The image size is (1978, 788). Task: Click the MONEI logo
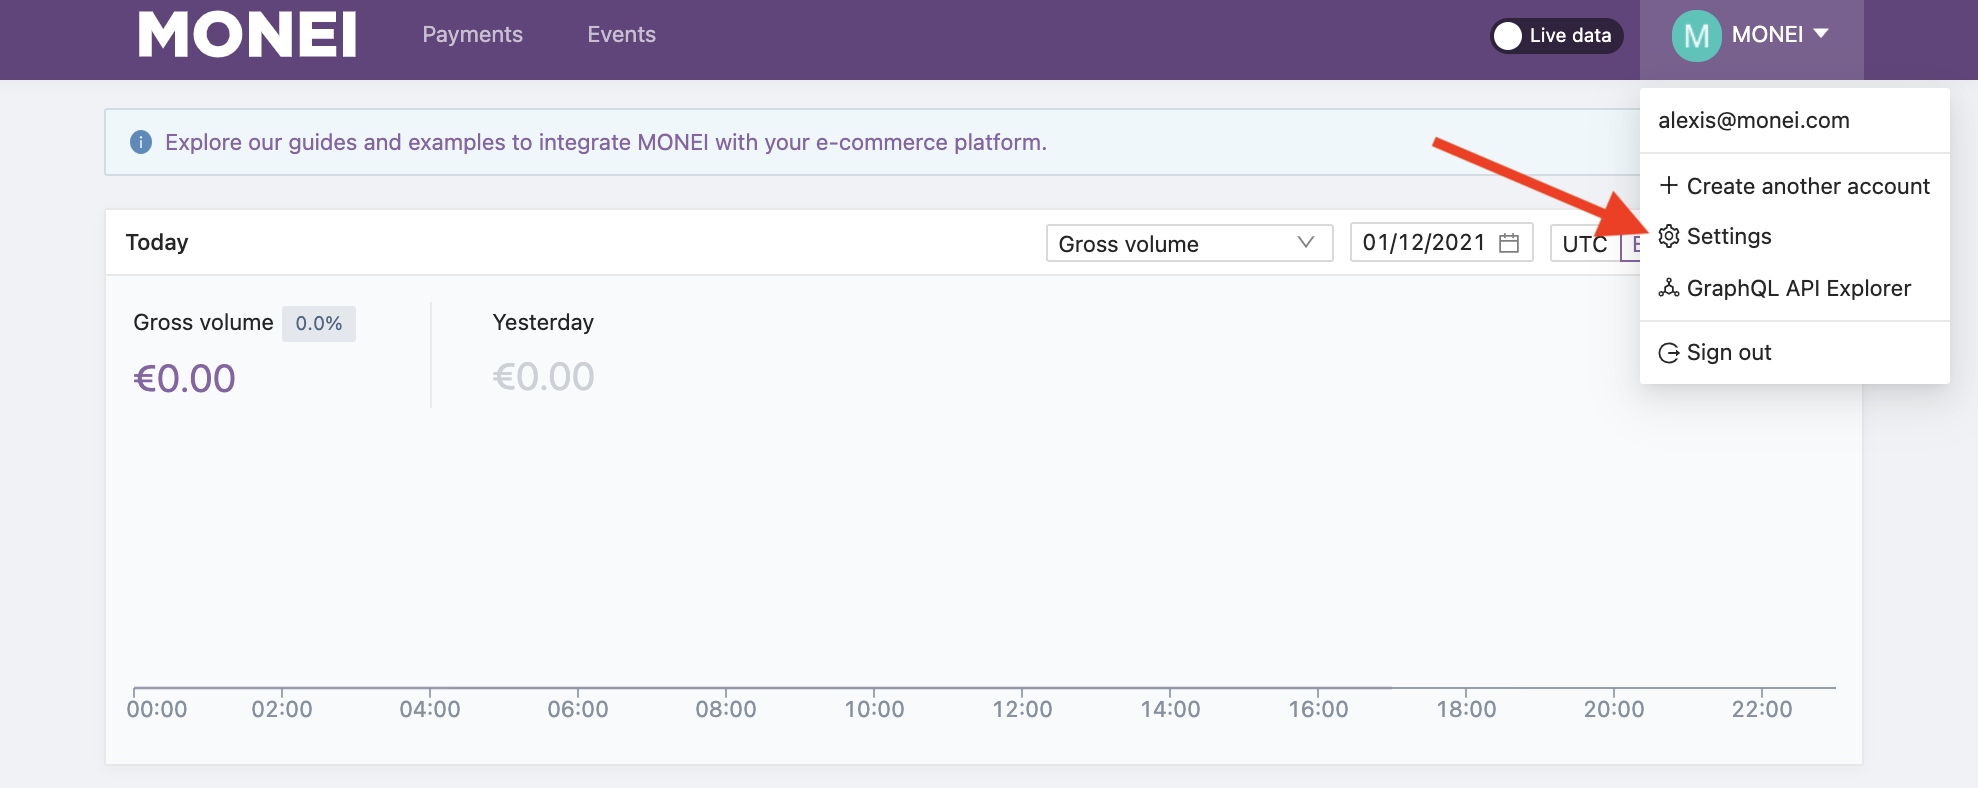[x=247, y=35]
